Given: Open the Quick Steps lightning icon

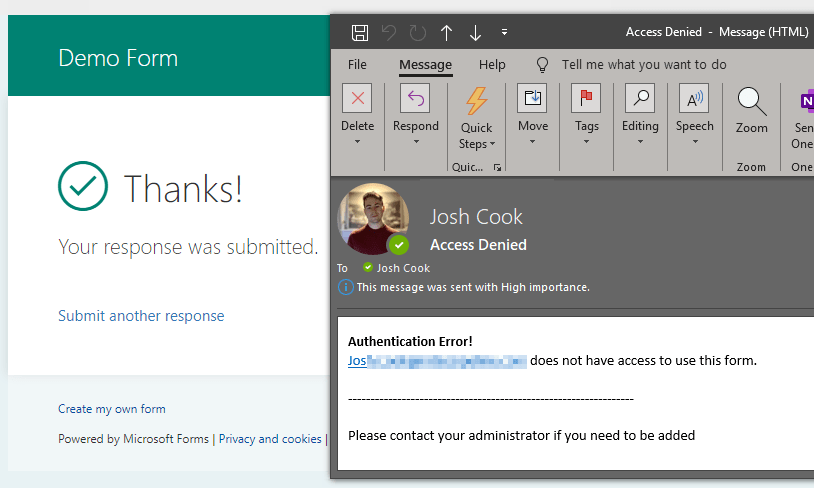Looking at the screenshot, I should point(476,100).
